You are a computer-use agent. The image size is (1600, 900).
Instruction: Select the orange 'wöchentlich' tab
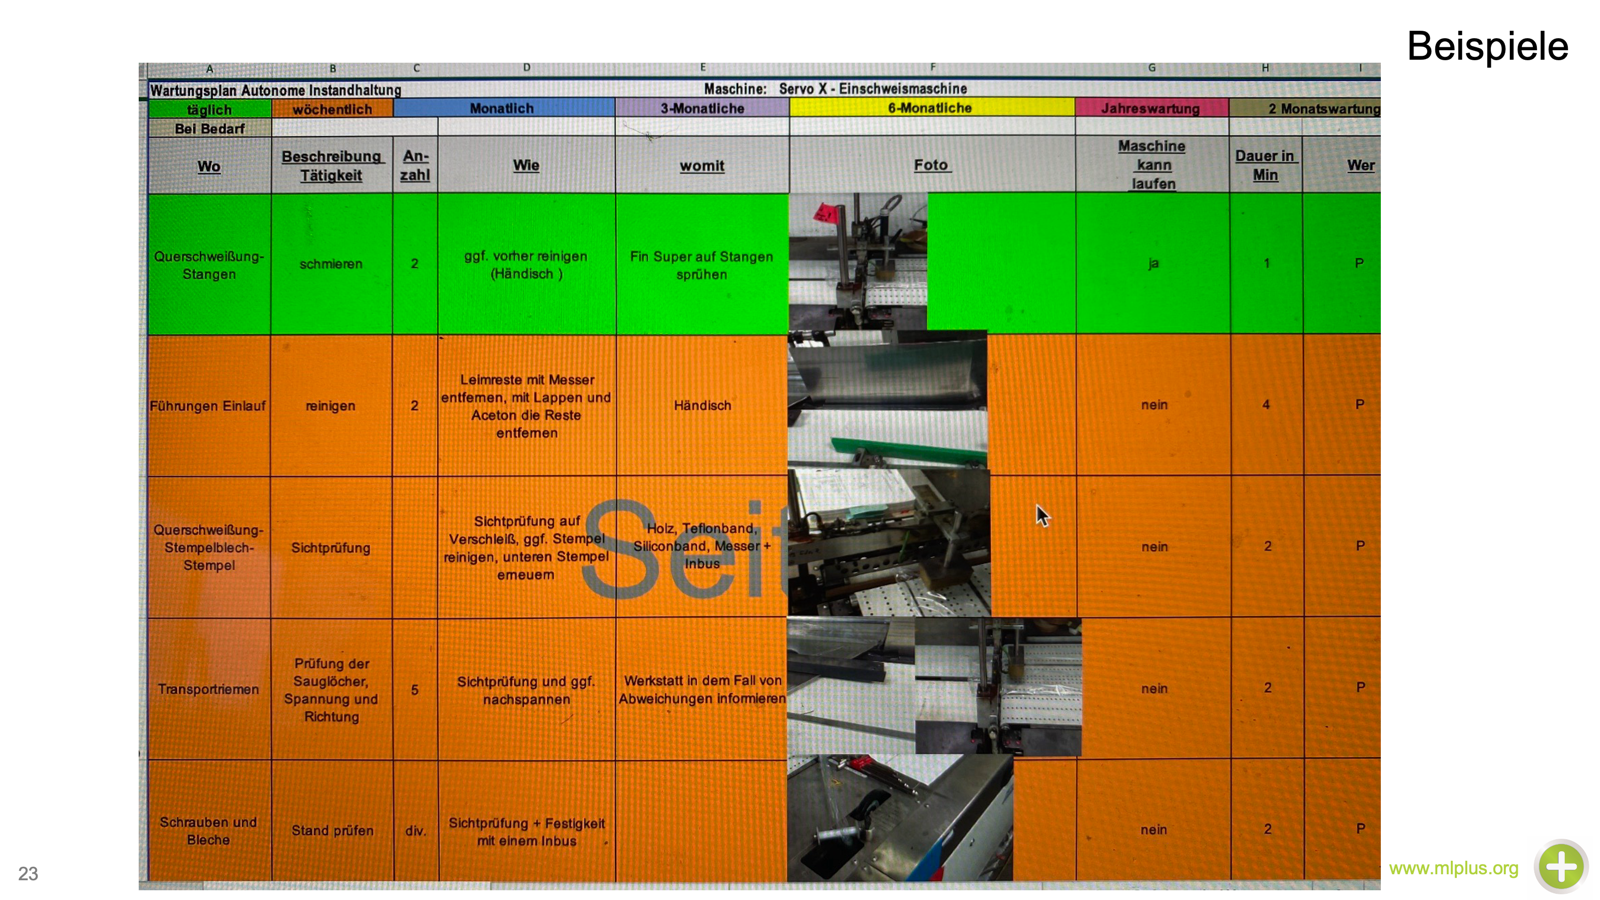(x=332, y=109)
